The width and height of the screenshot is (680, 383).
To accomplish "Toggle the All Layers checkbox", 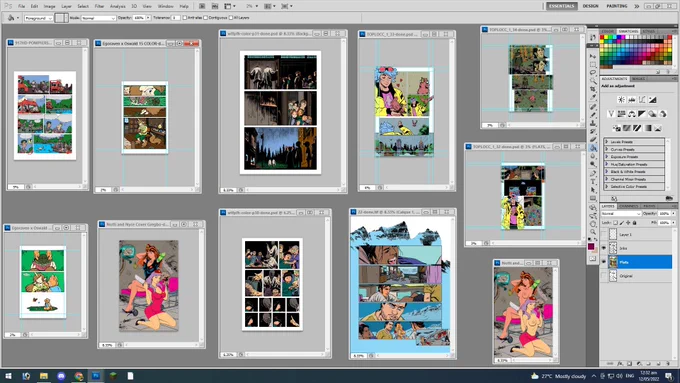I will (231, 18).
